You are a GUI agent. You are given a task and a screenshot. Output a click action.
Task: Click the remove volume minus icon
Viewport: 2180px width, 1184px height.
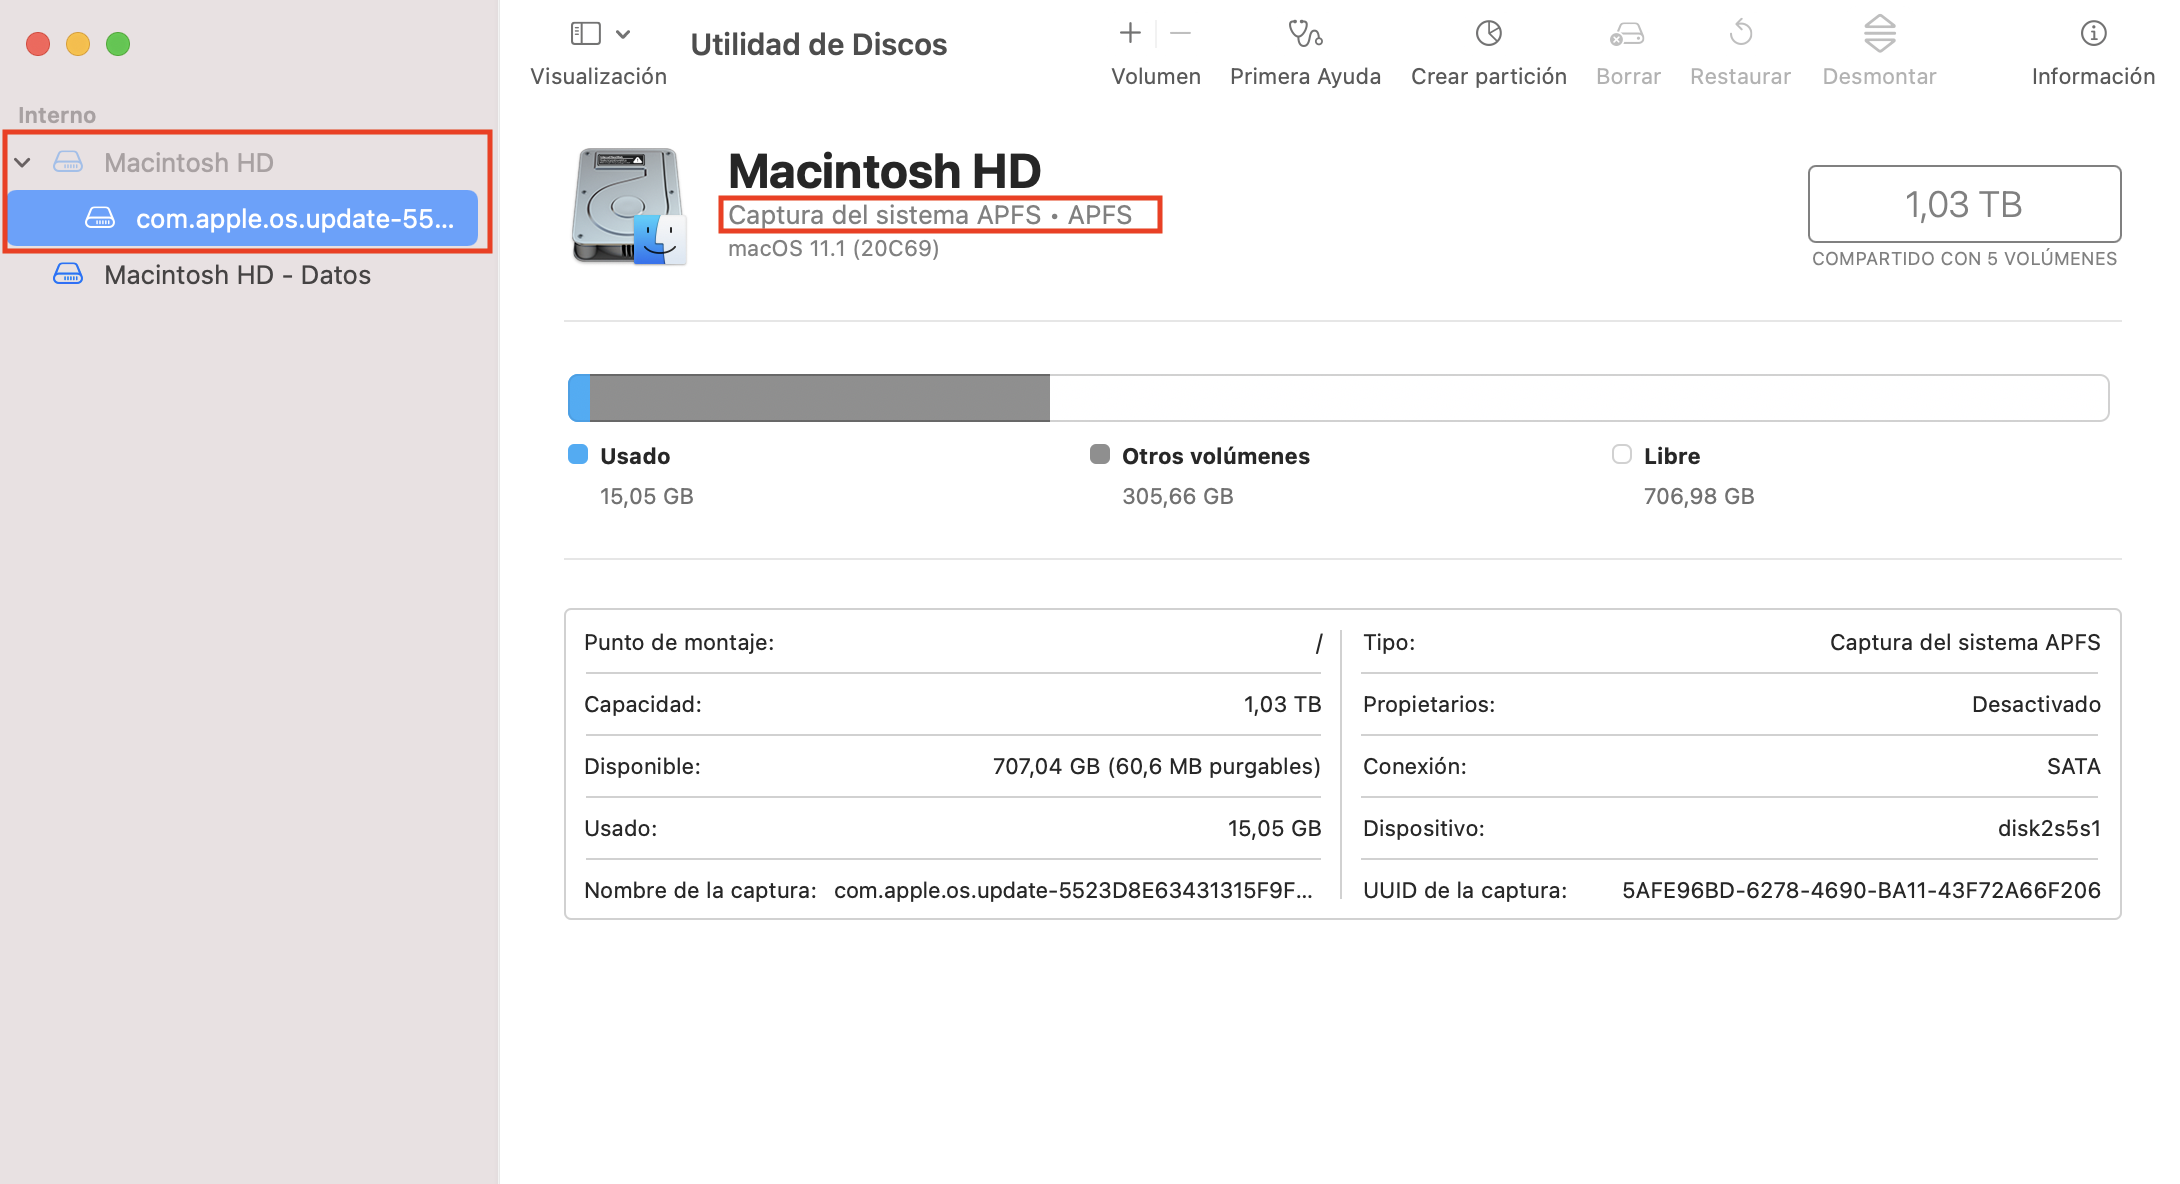pyautogui.click(x=1180, y=34)
